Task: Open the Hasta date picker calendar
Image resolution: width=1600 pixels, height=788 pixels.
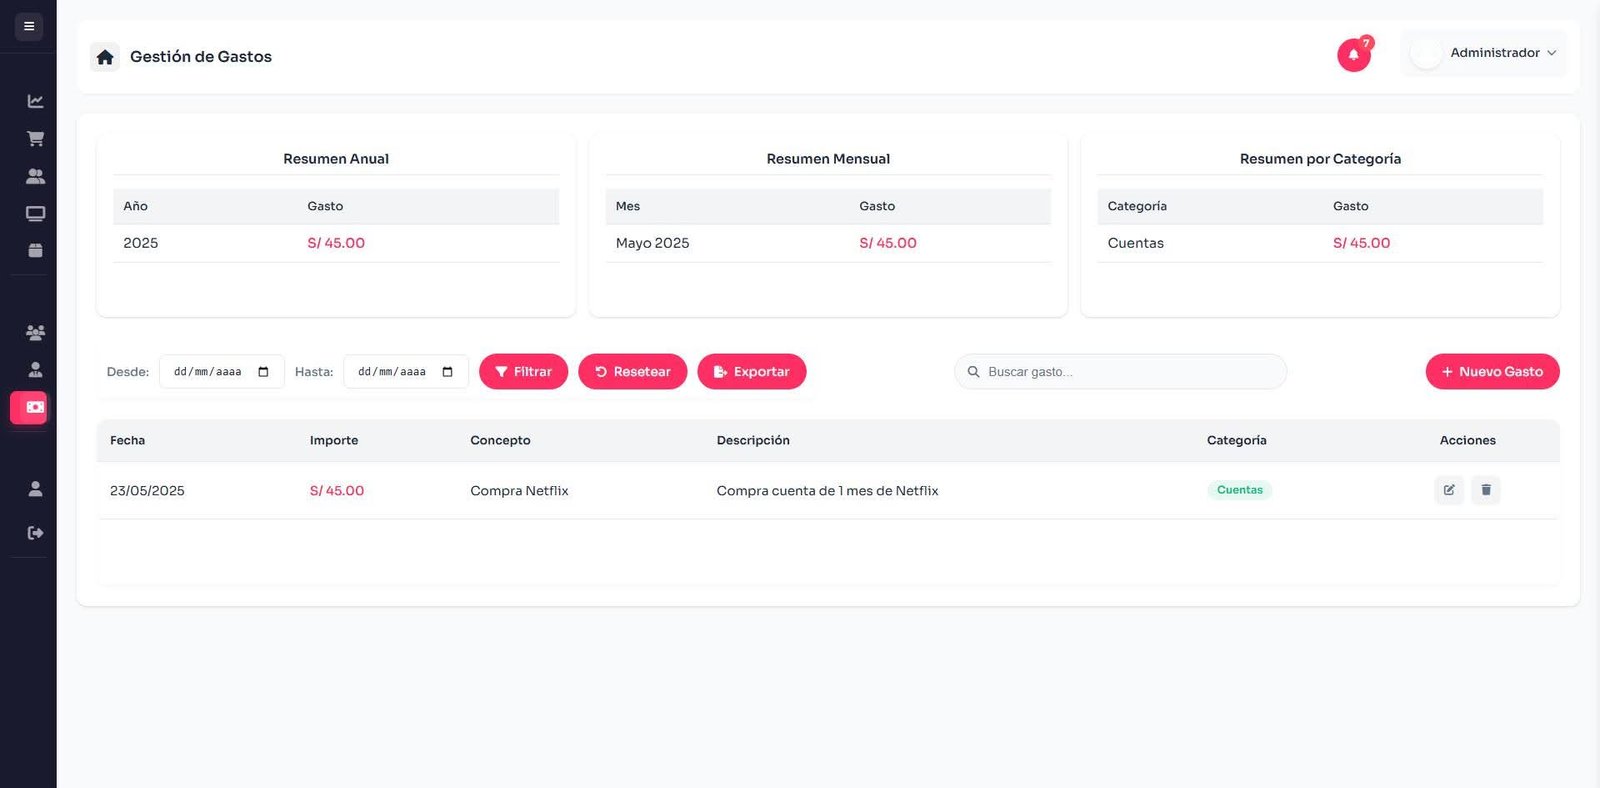Action: pyautogui.click(x=448, y=372)
